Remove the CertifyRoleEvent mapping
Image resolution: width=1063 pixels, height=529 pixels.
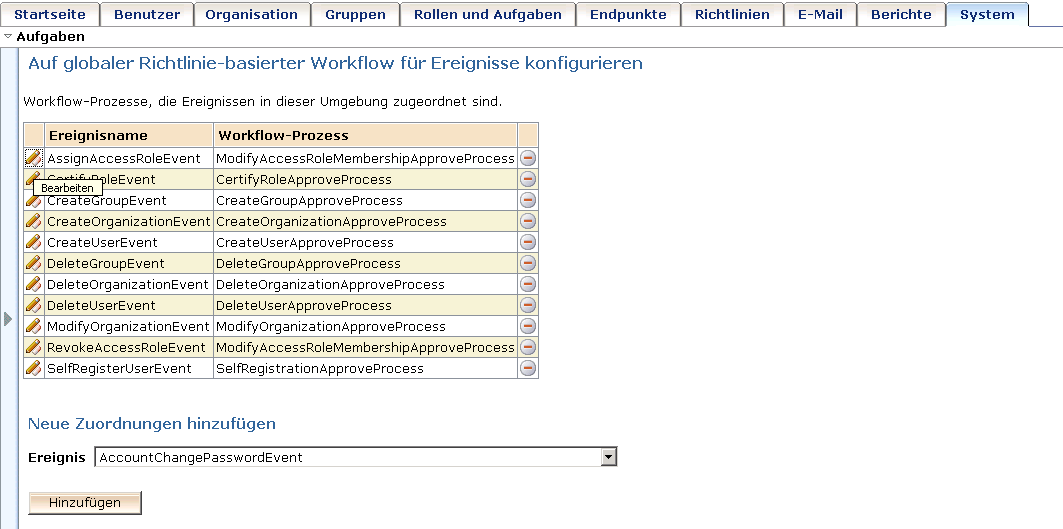(x=528, y=179)
